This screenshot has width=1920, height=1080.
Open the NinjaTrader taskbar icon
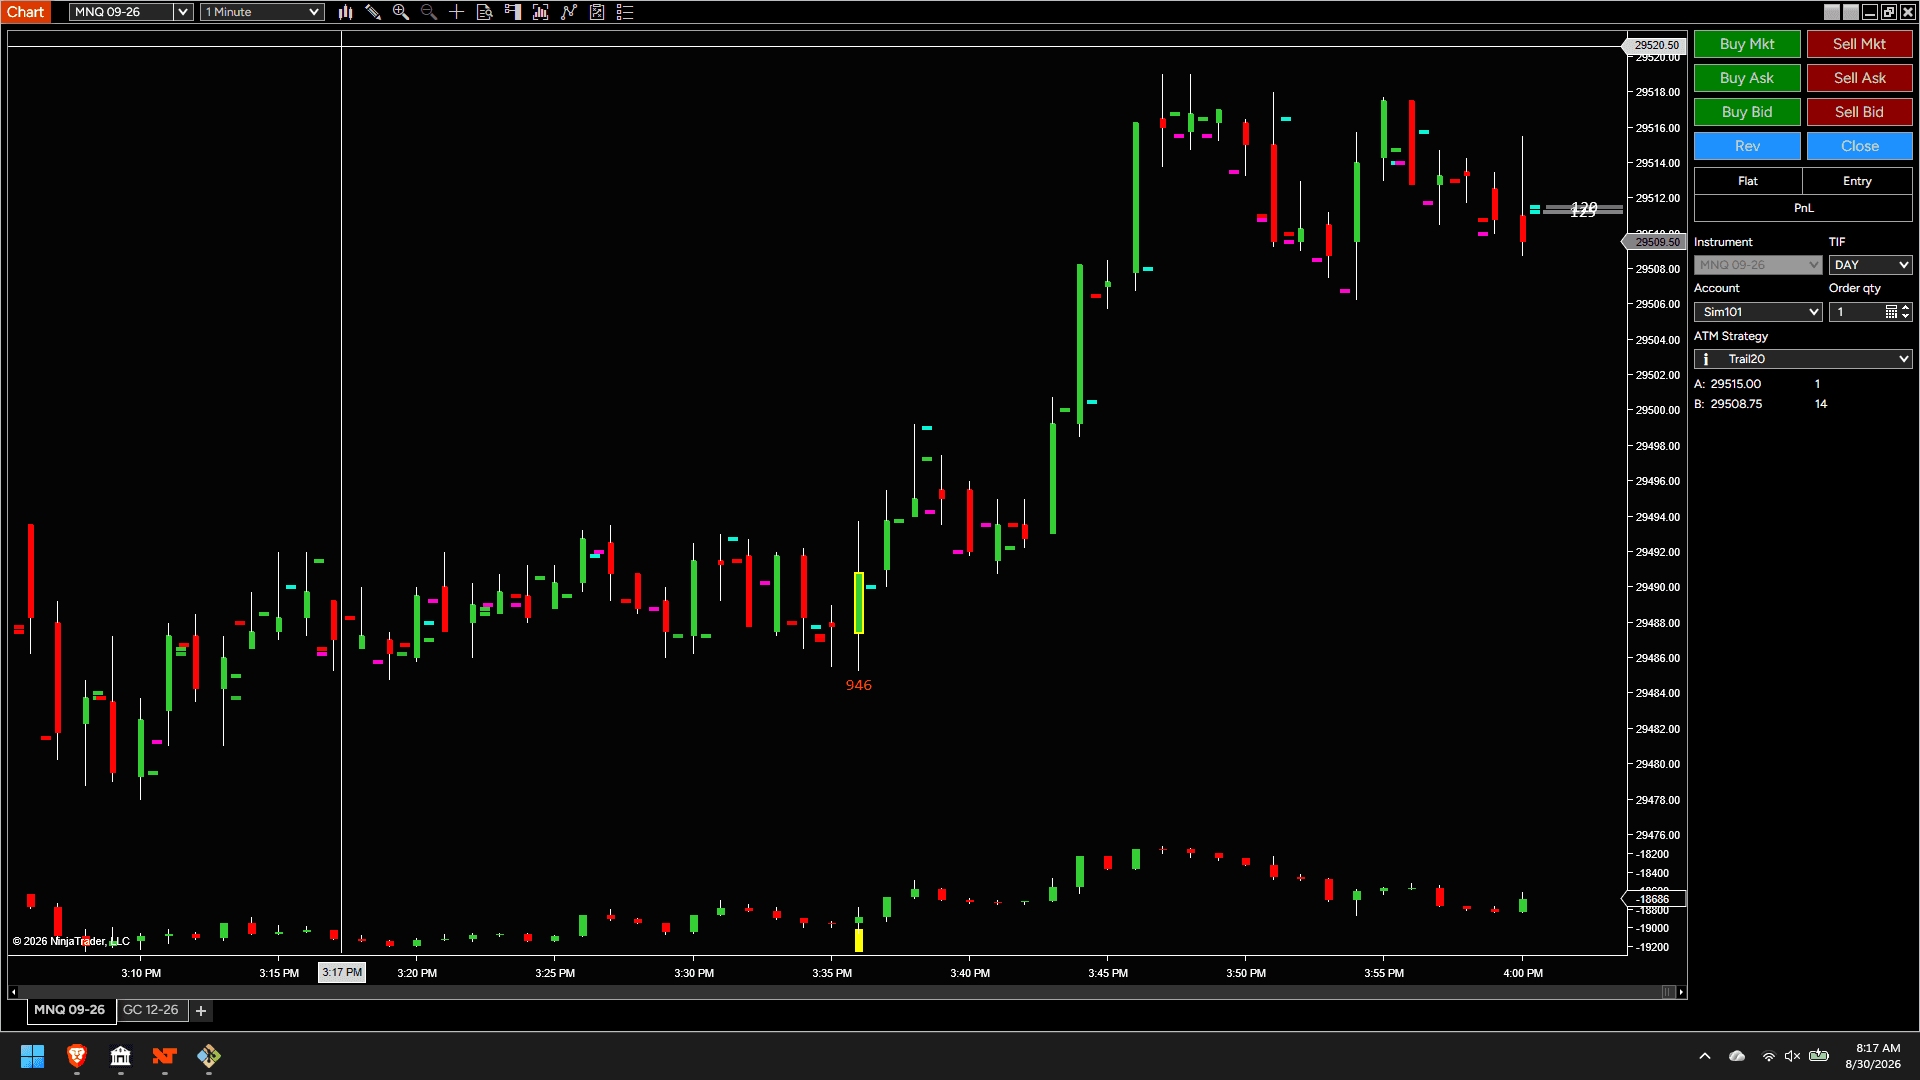165,1056
